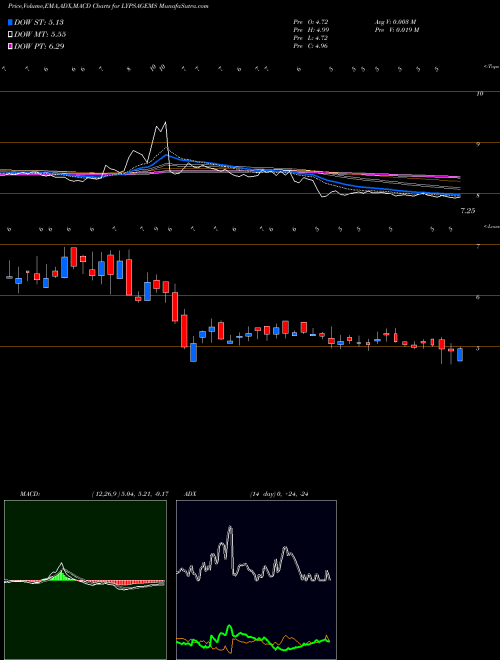Viewport: 500px width, 660px height.
Task: Click the '5' price axis label
Action: pyautogui.click(x=478, y=349)
